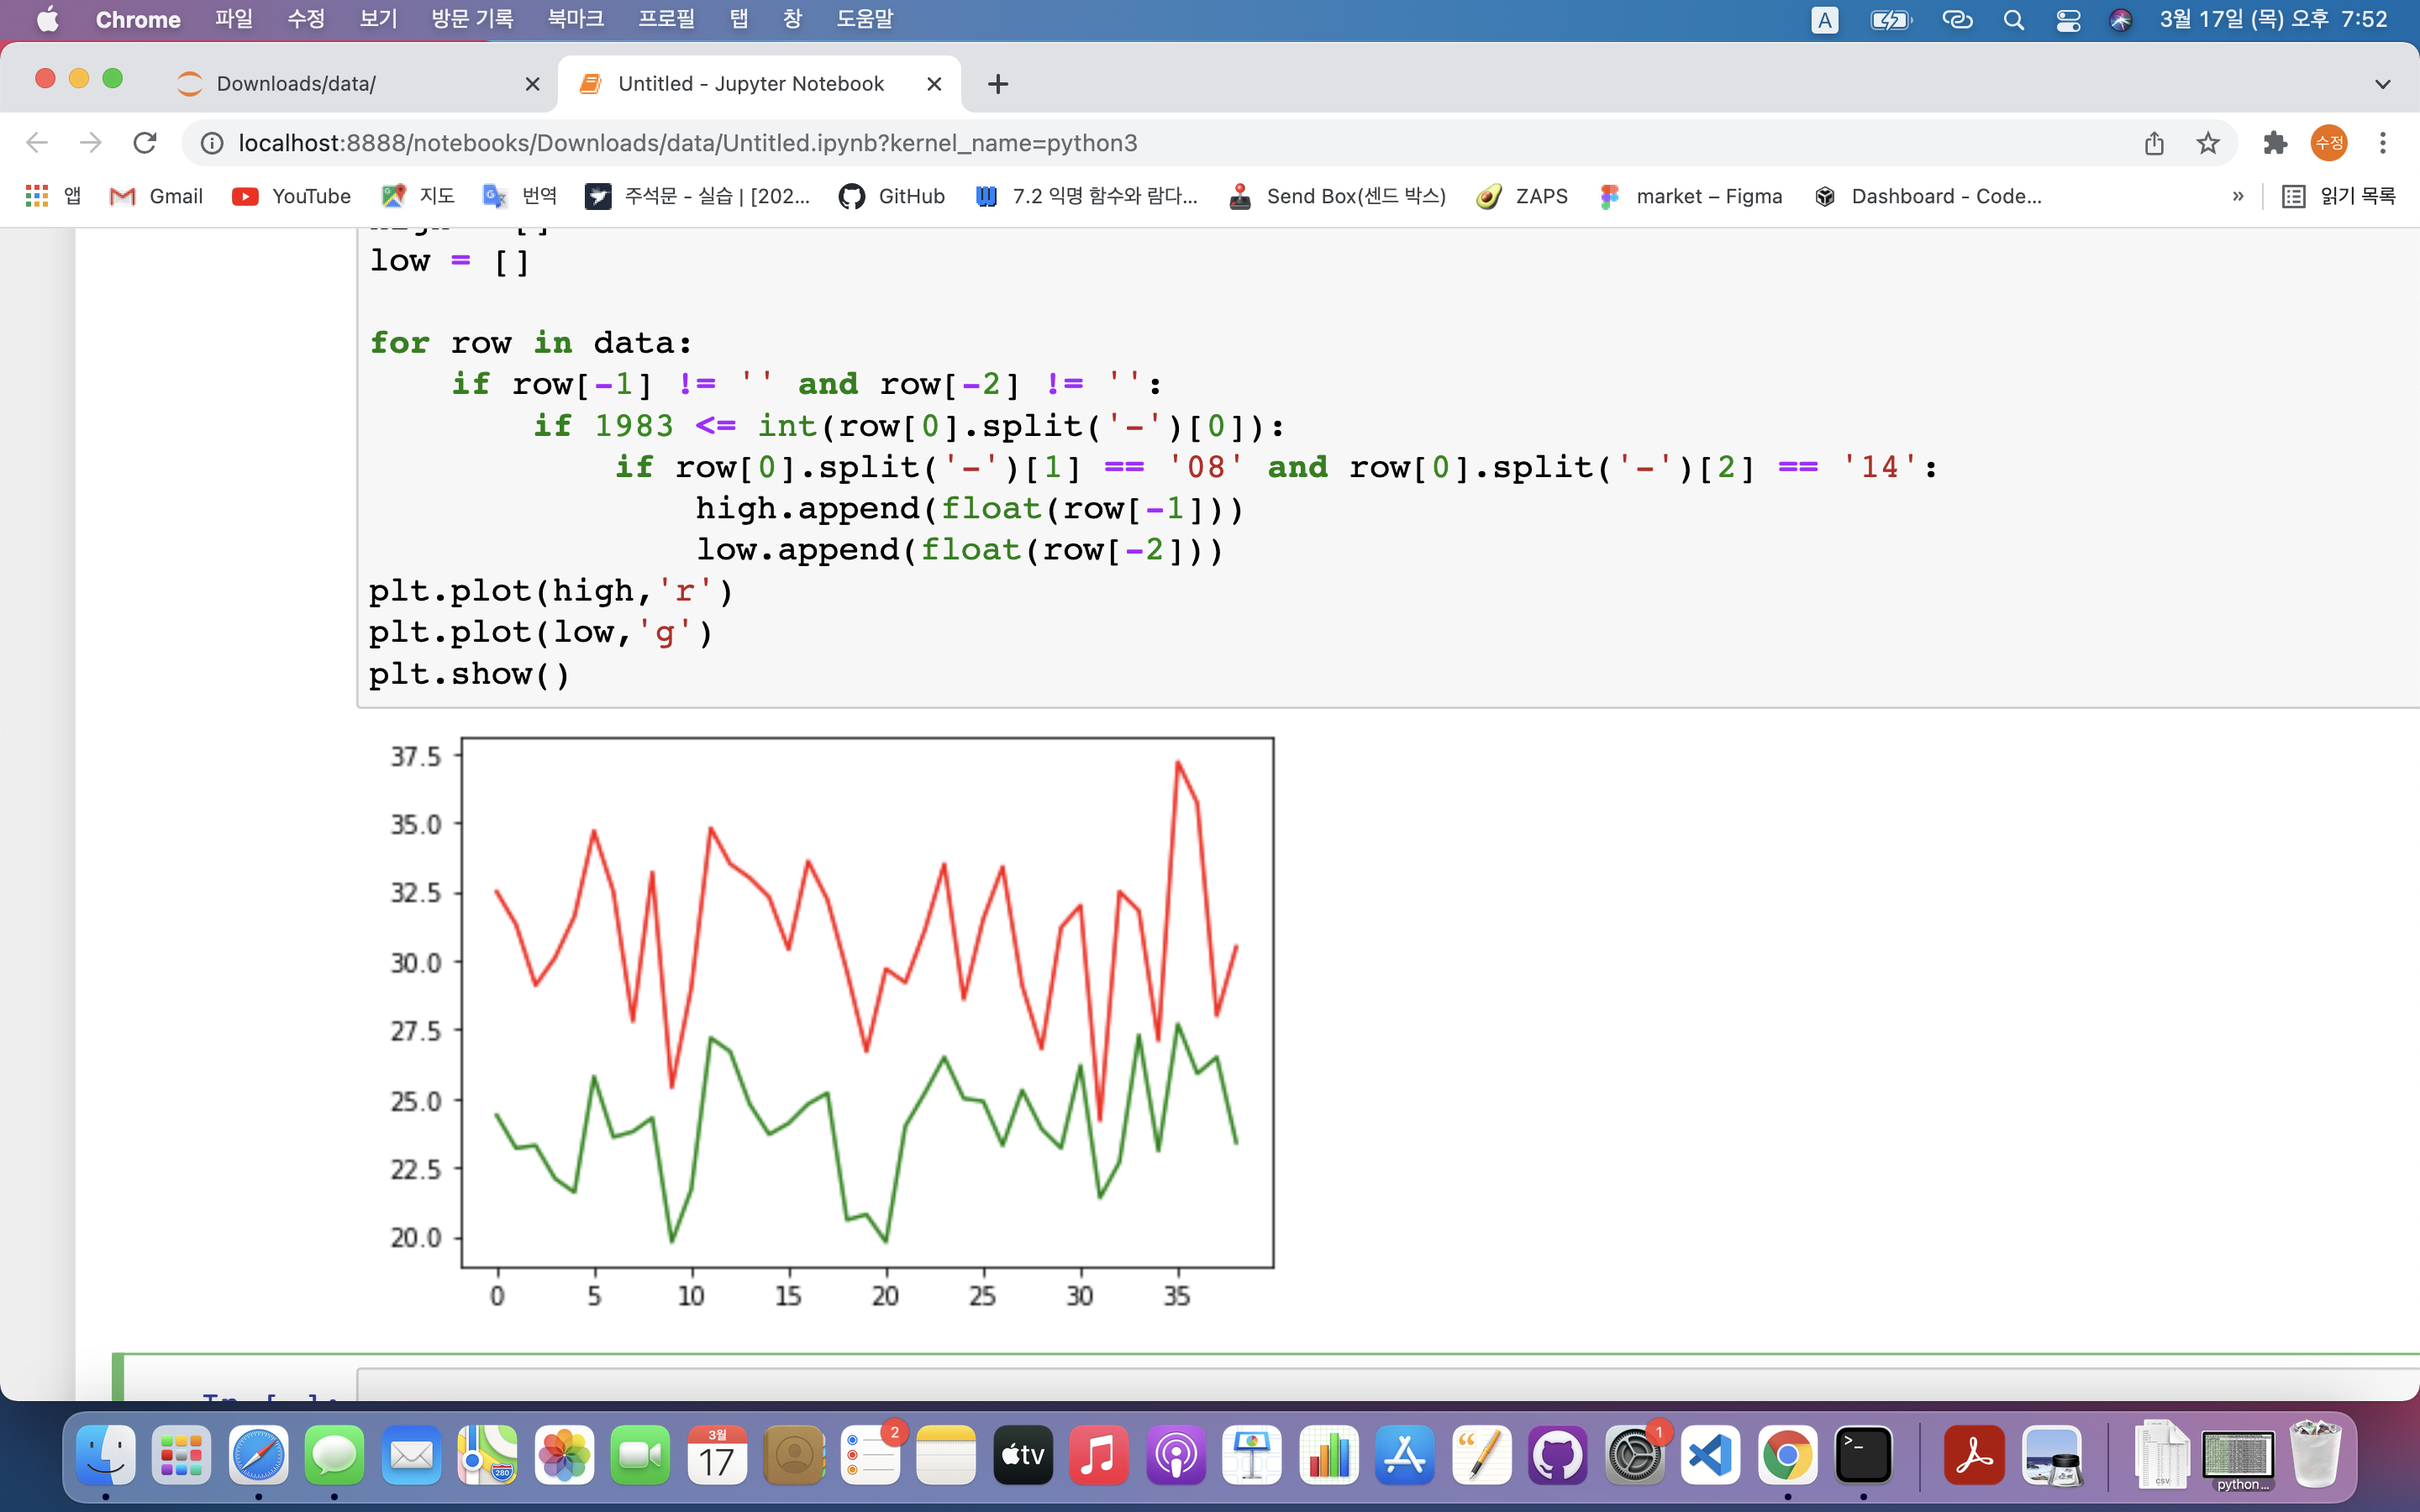Open the GitHub Desktop dock icon
The image size is (2420, 1512).
(x=1557, y=1455)
